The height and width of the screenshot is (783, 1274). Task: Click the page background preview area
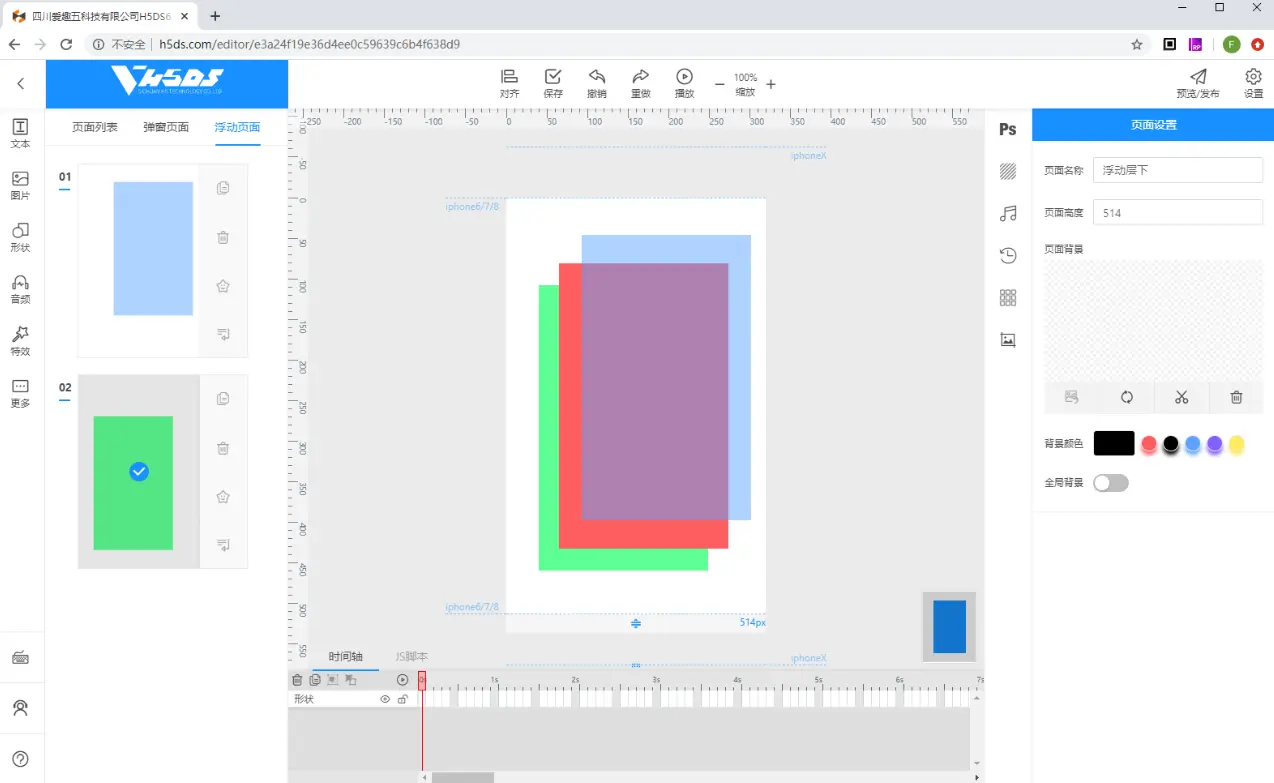point(1154,320)
